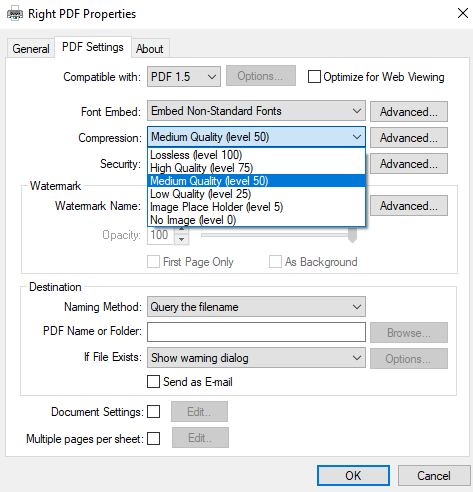Screen dimensions: 473x492
Task: Decrease opacity with the down stepper arrow
Action: point(181,239)
